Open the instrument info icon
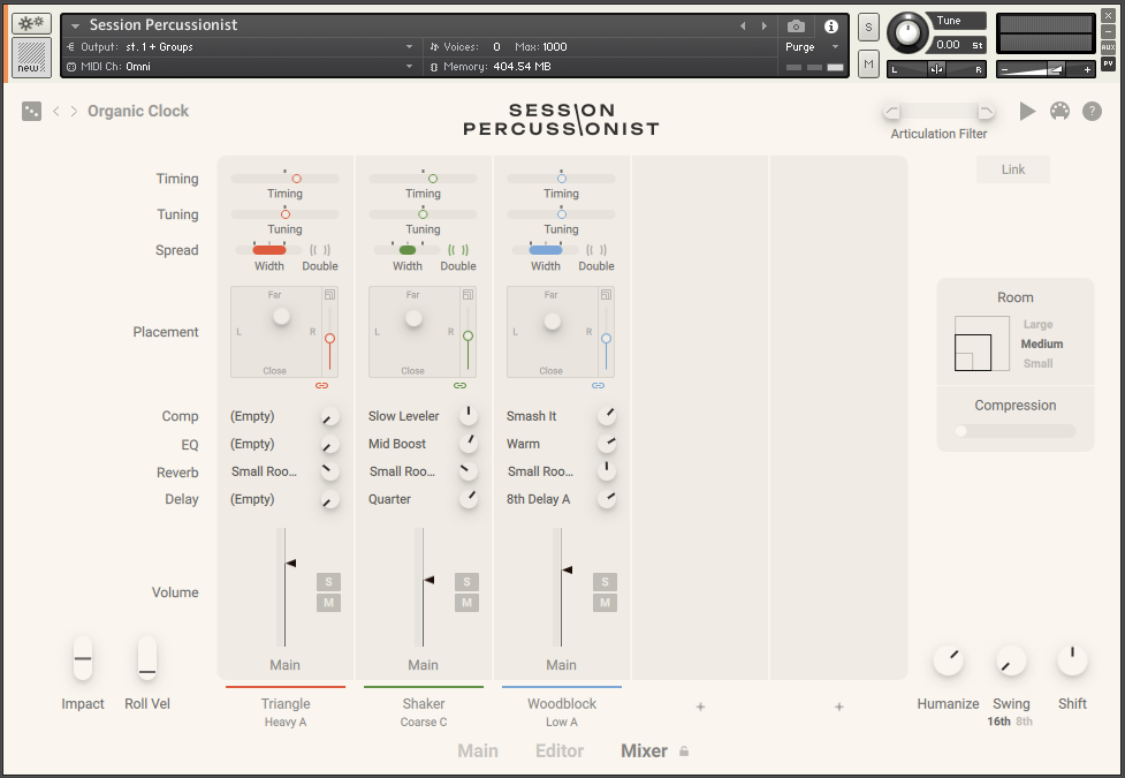 pos(830,26)
